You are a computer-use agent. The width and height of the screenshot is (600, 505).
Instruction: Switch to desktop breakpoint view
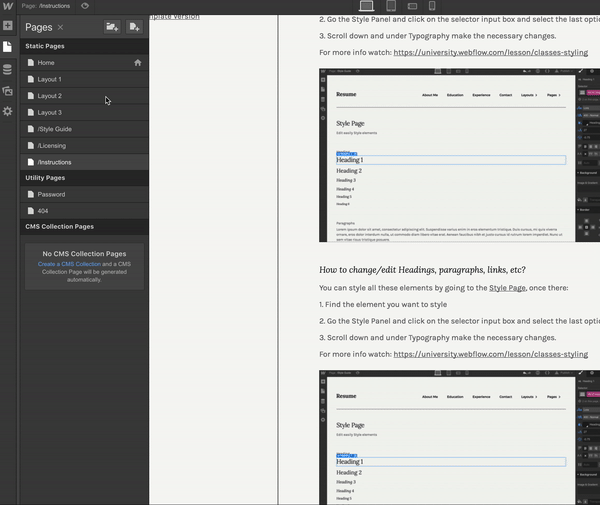[366, 6]
